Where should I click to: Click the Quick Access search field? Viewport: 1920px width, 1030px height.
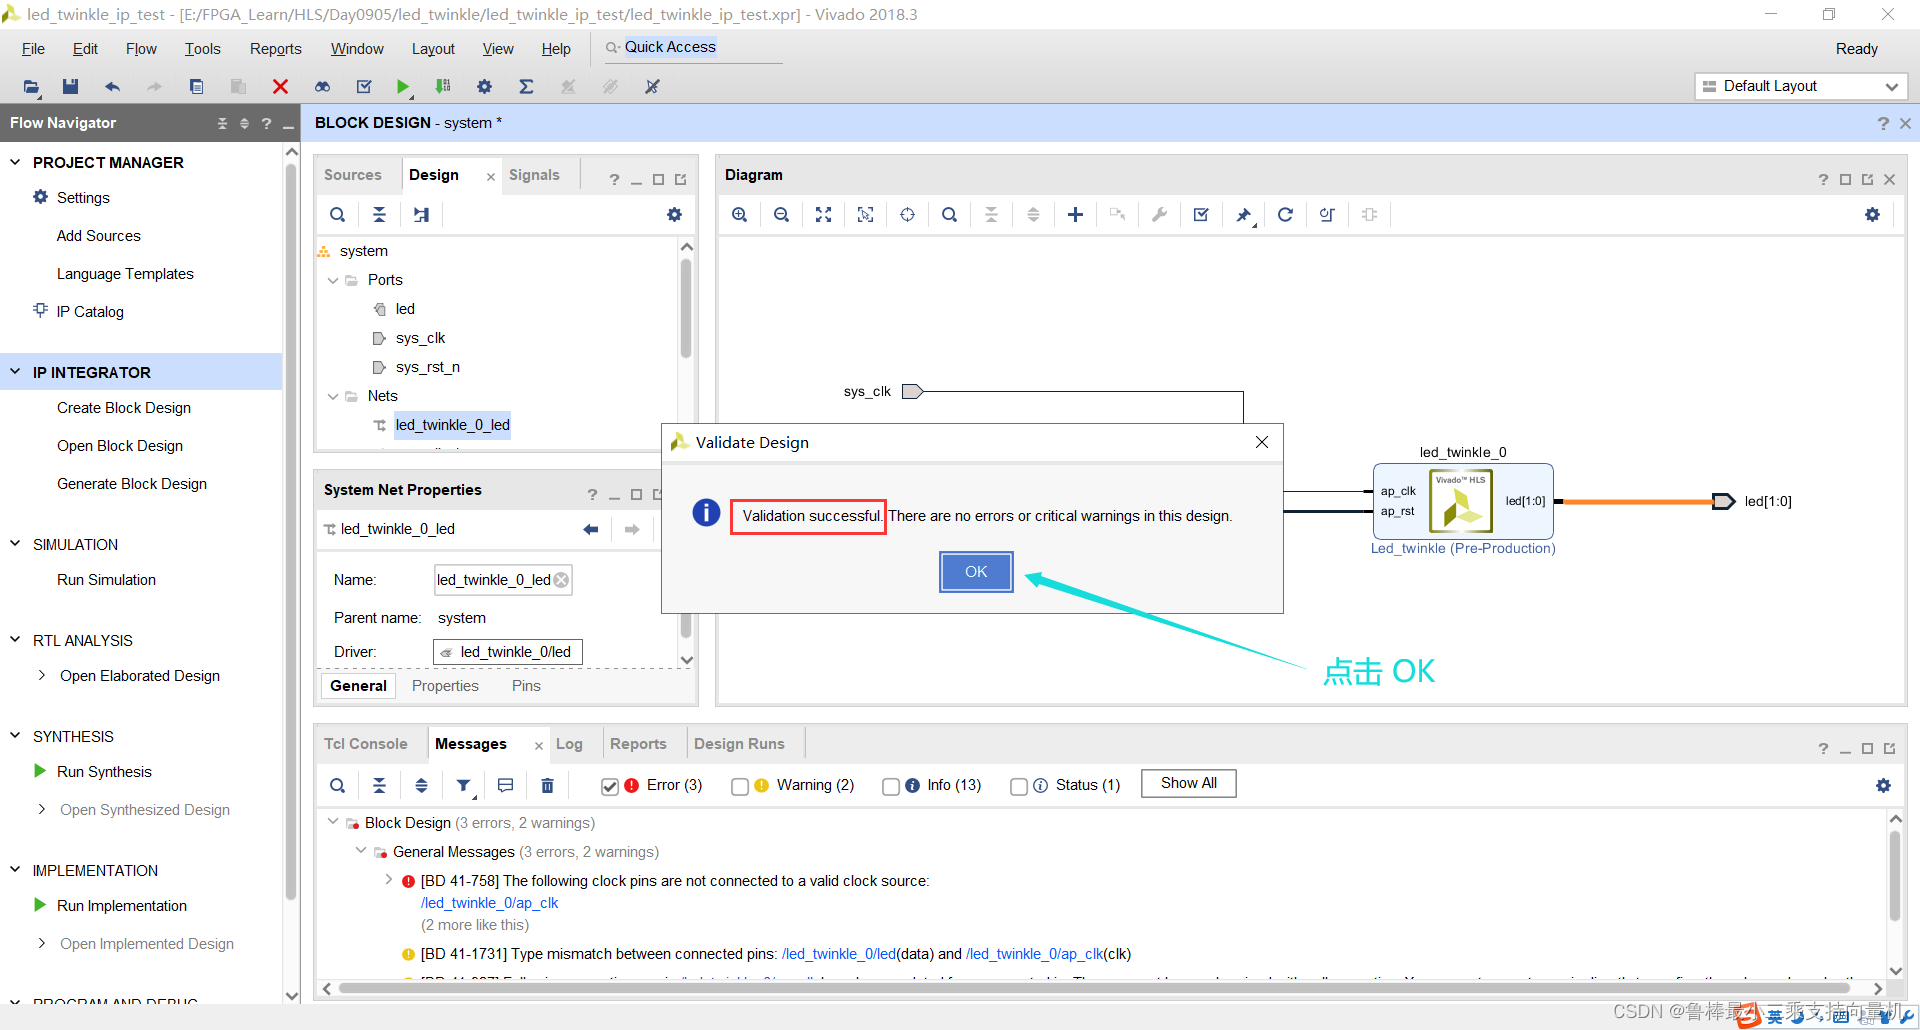(692, 47)
